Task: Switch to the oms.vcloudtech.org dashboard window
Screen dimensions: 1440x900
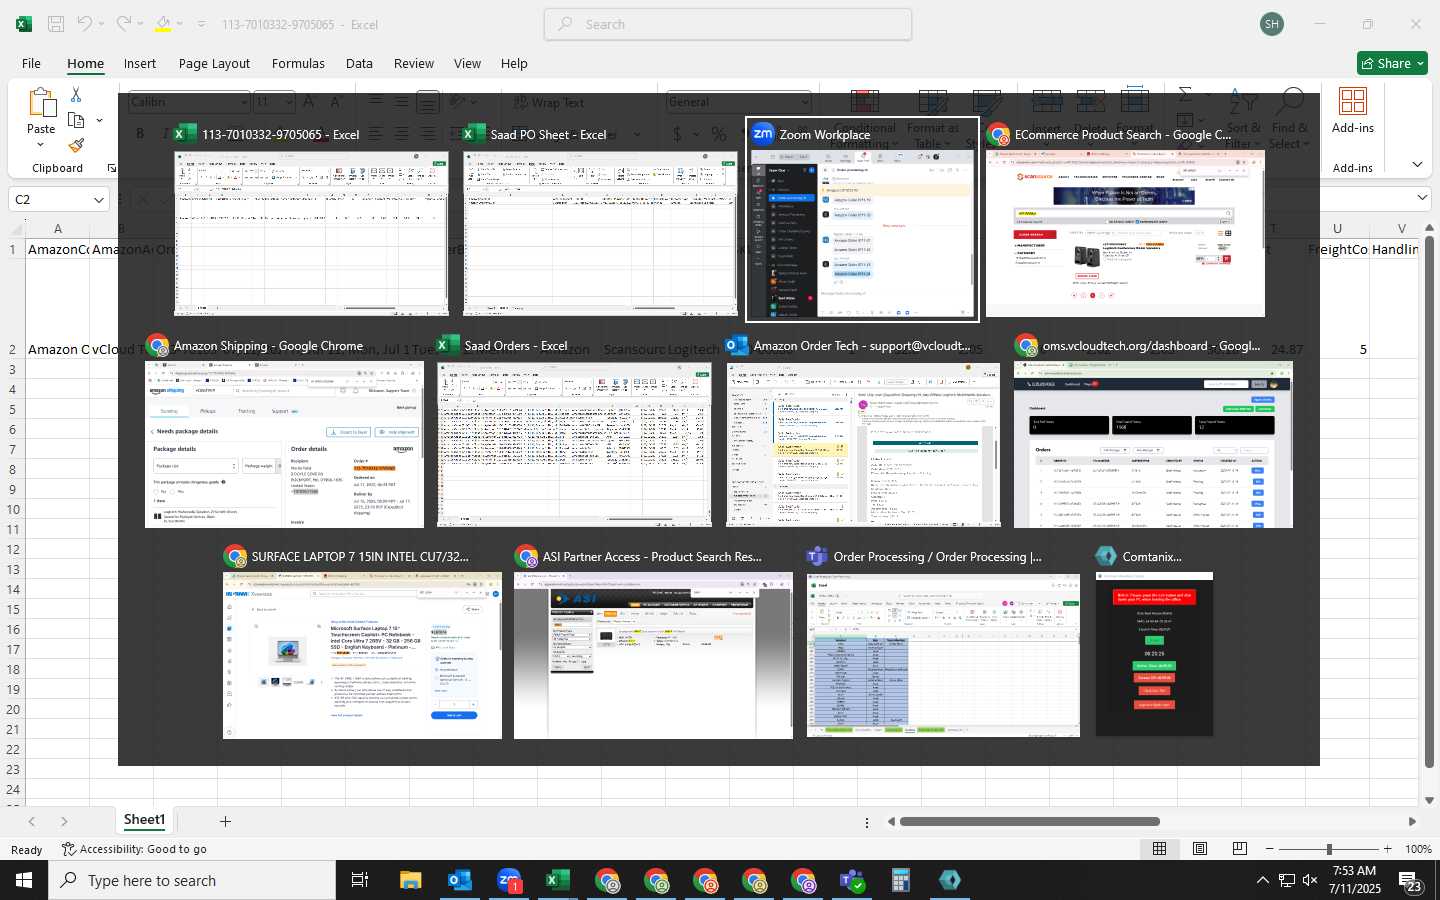Action: click(1153, 444)
